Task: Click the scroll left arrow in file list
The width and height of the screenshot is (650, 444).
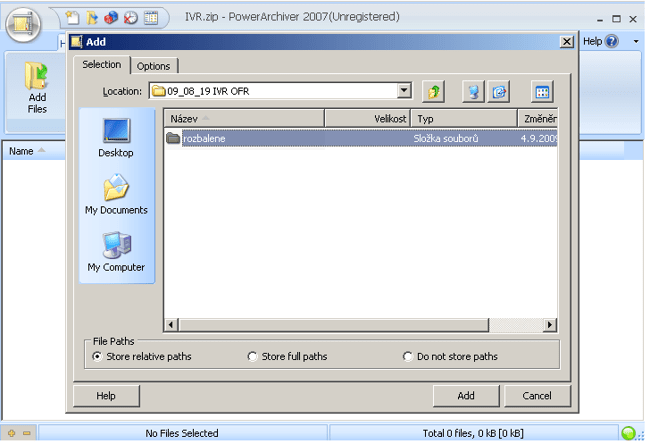Action: point(171,325)
